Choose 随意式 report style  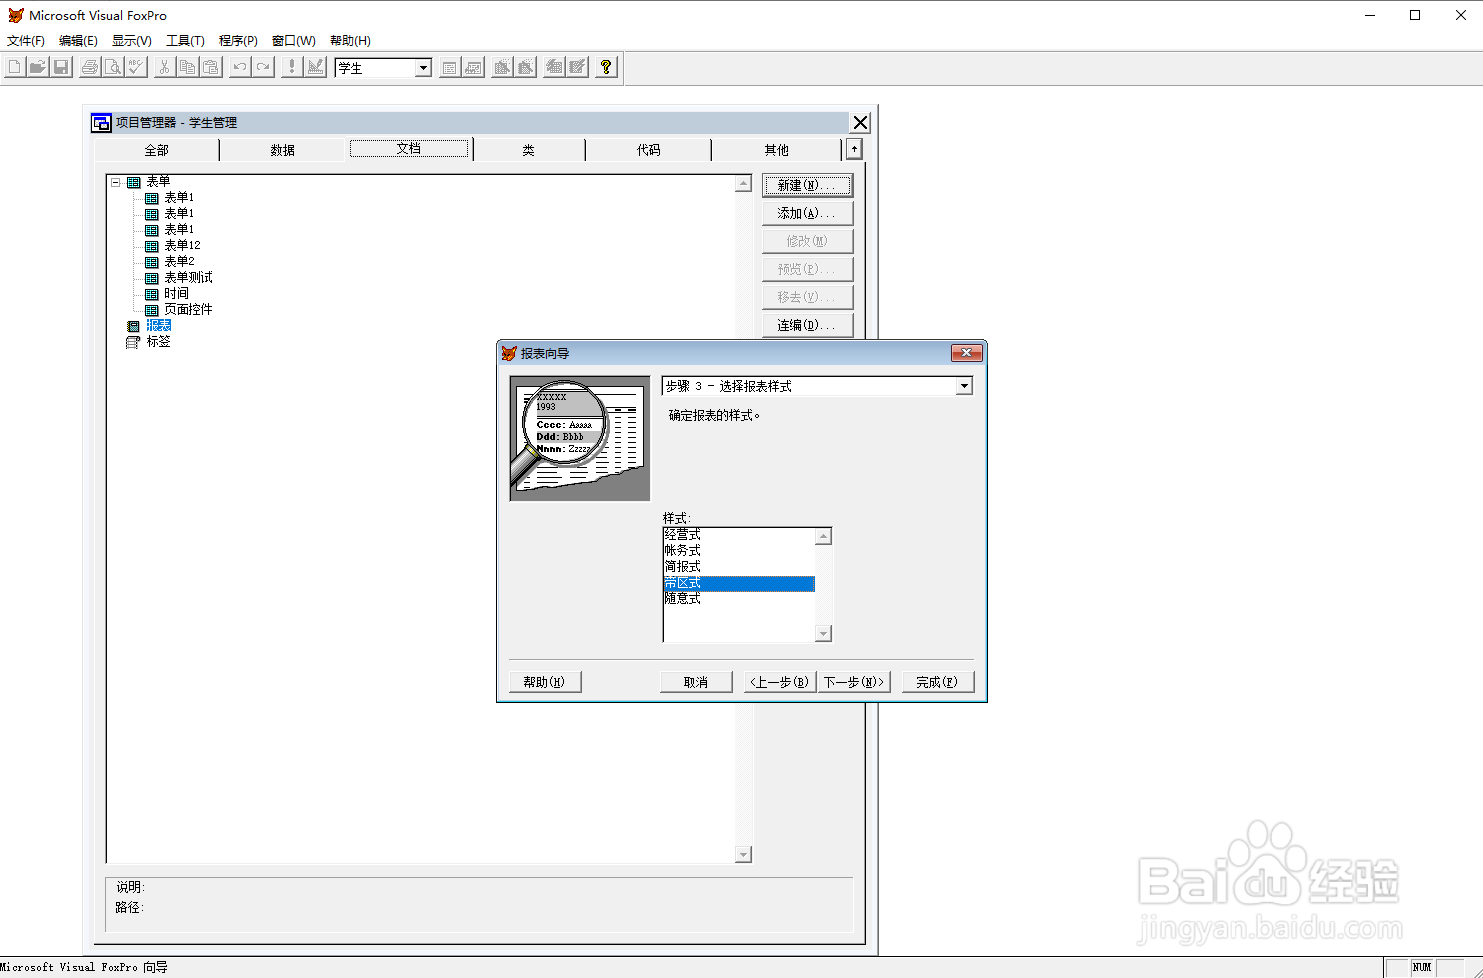(739, 599)
